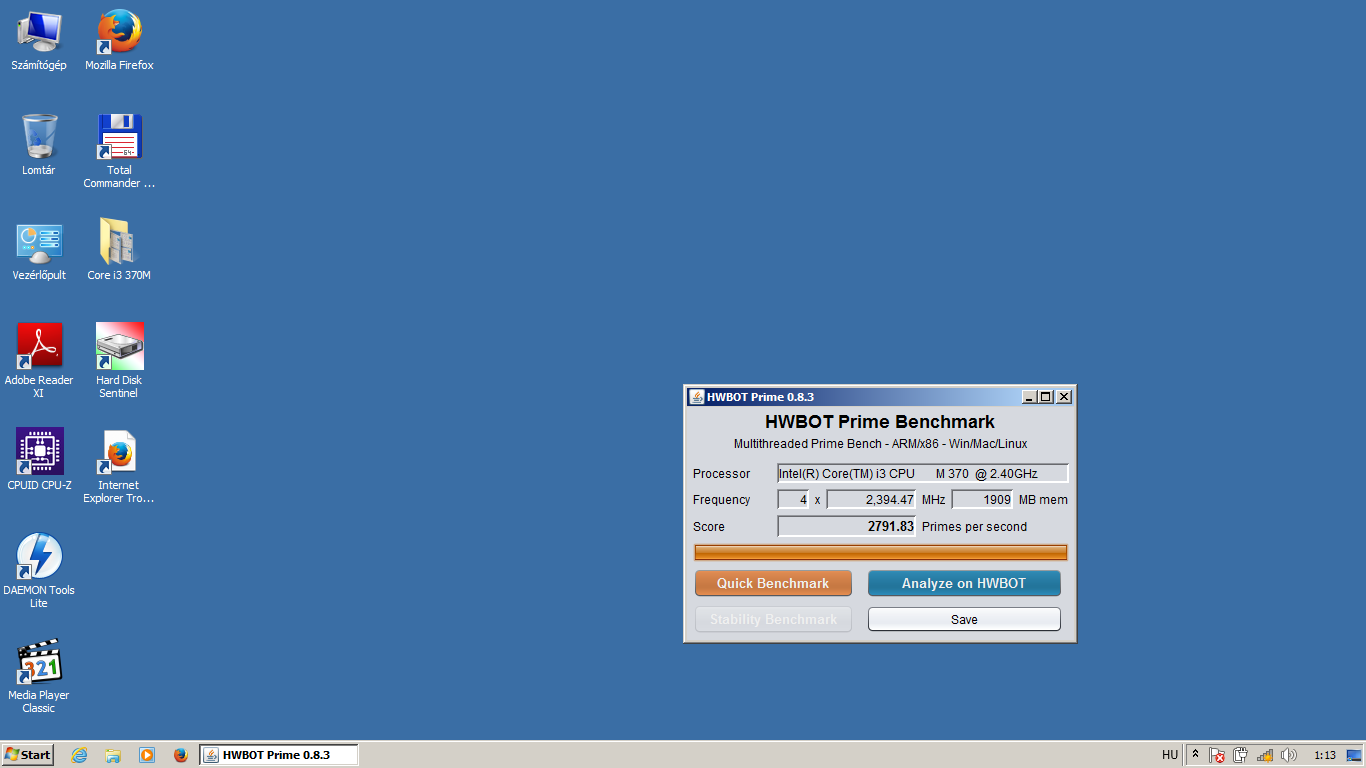
Task: Open the Lomtár recycle bin
Action: 39,145
